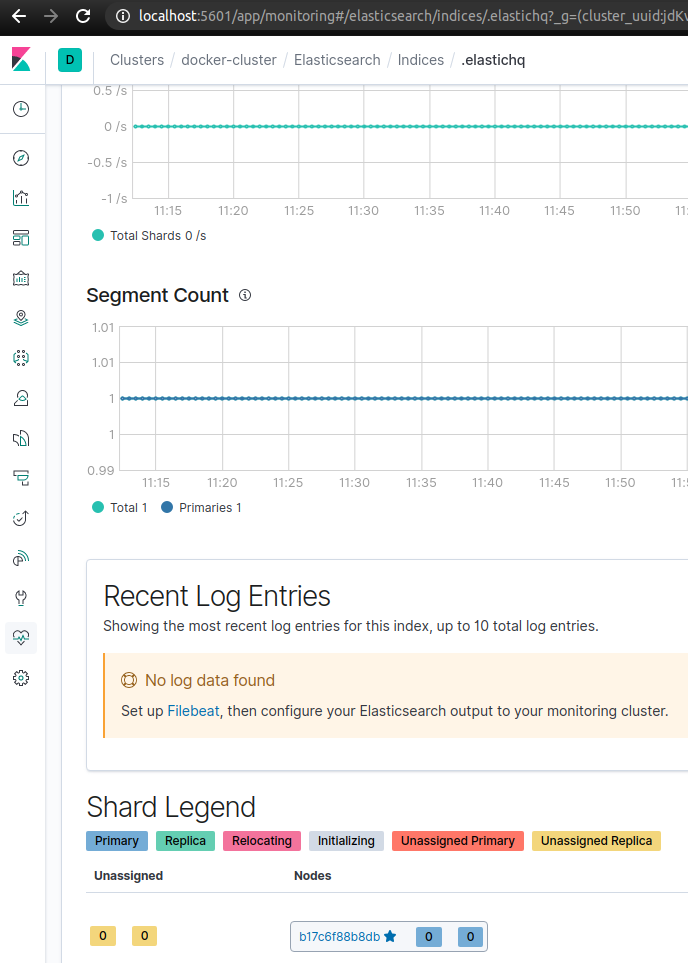The height and width of the screenshot is (963, 688).
Task: Open the SIEM app icon
Action: tap(21, 558)
